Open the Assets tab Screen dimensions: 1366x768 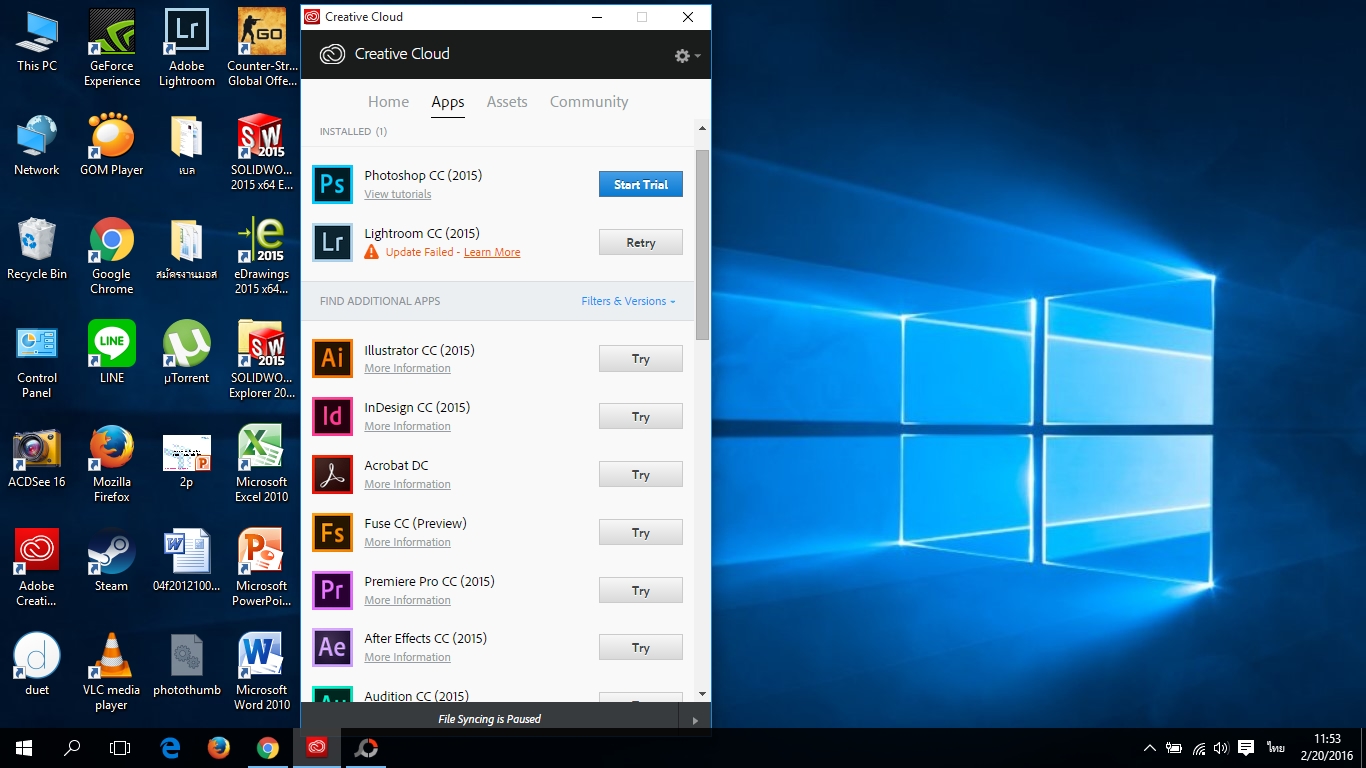(507, 102)
